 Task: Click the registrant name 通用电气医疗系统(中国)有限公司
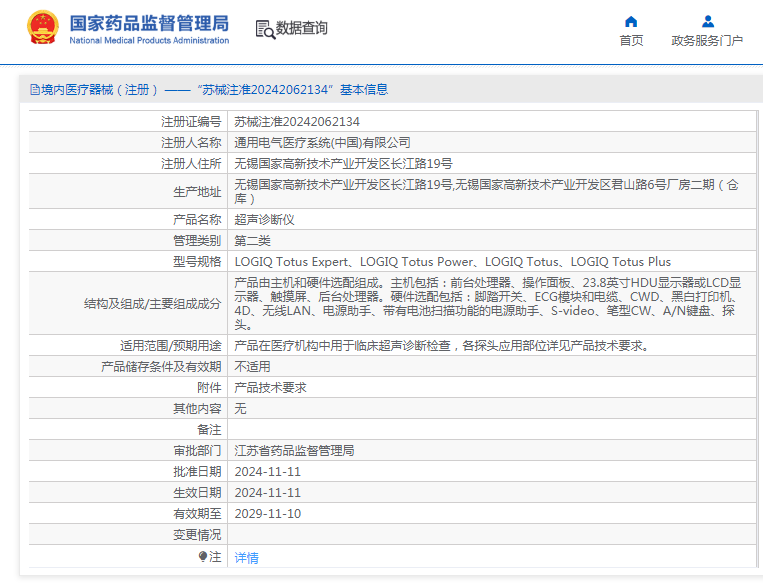tap(322, 142)
